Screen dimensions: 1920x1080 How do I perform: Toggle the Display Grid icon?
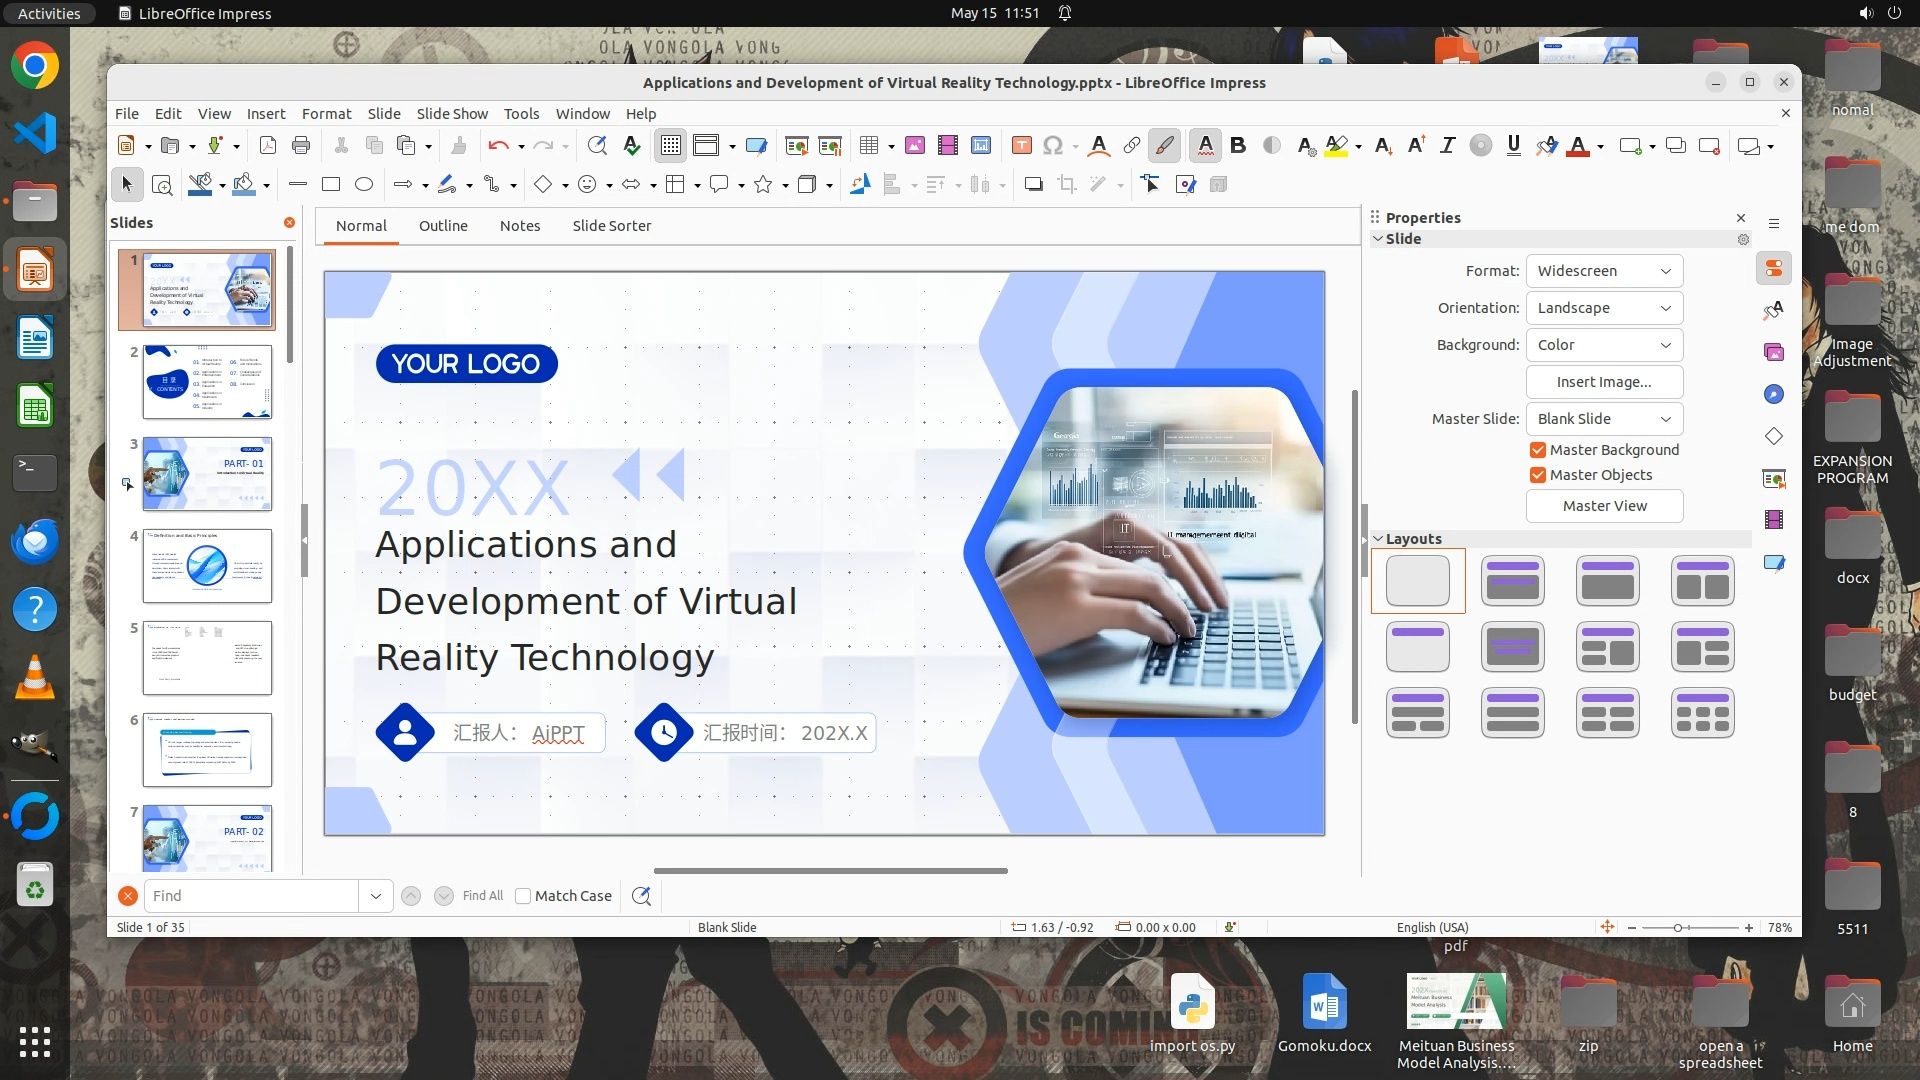(x=670, y=146)
